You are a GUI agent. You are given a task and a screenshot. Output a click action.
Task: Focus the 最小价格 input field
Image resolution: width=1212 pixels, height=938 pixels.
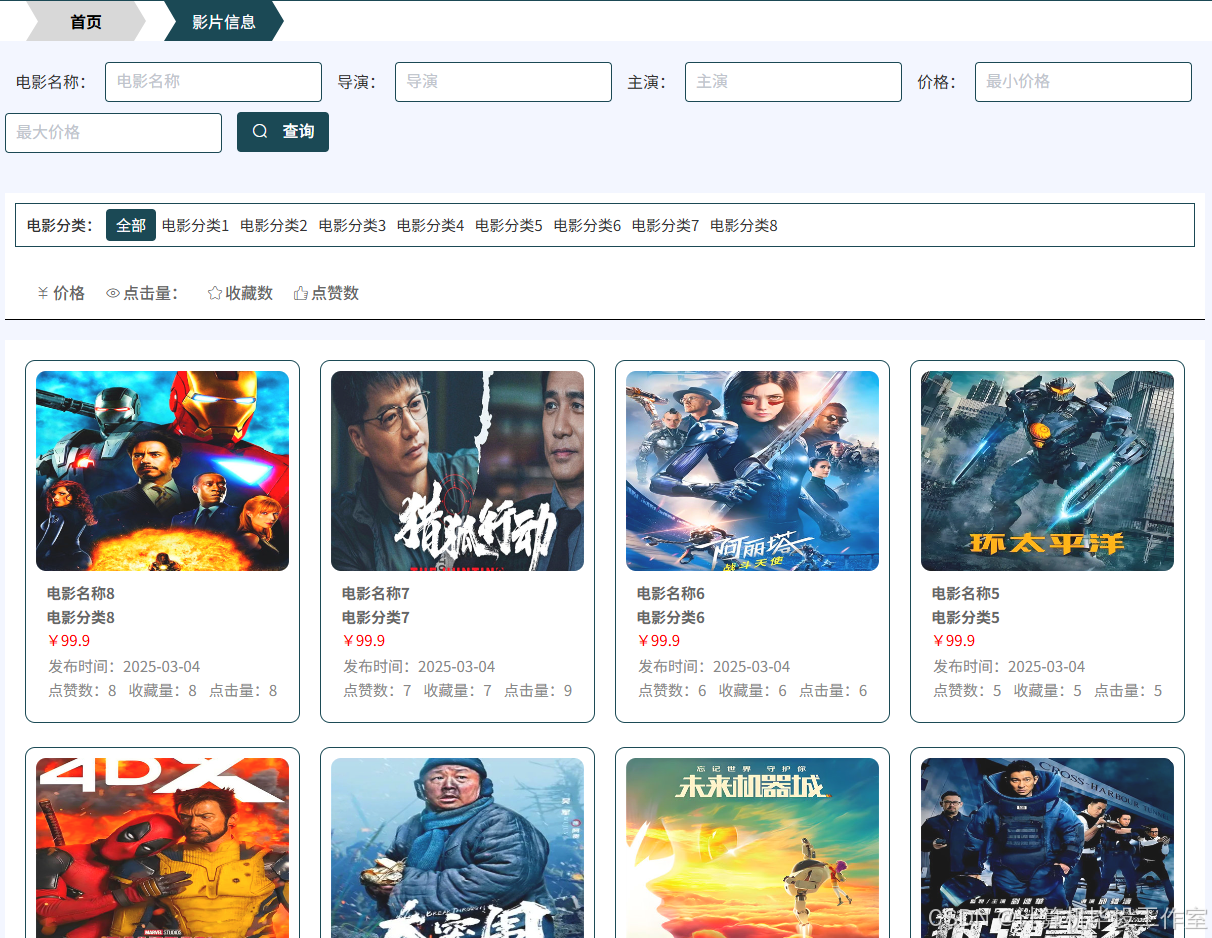[x=1083, y=82]
